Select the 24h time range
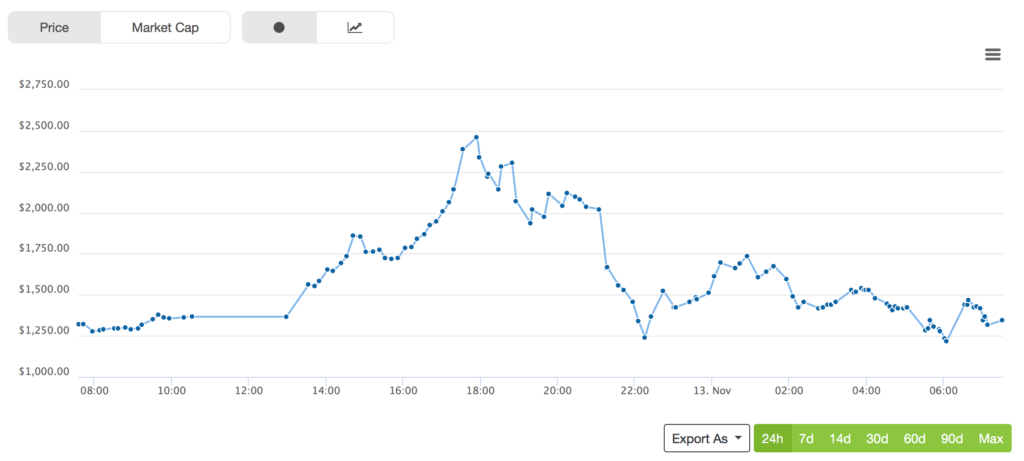 pyautogui.click(x=772, y=439)
